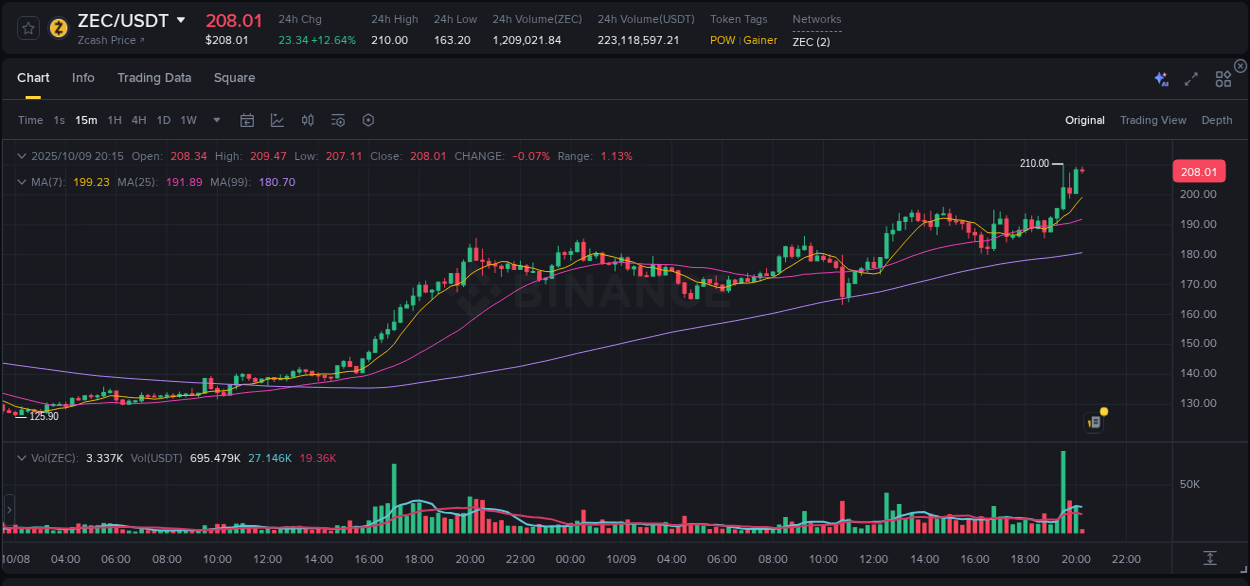Viewport: 1250px width, 586px height.
Task: Collapse the OHLC info row chevron
Action: (x=22, y=156)
